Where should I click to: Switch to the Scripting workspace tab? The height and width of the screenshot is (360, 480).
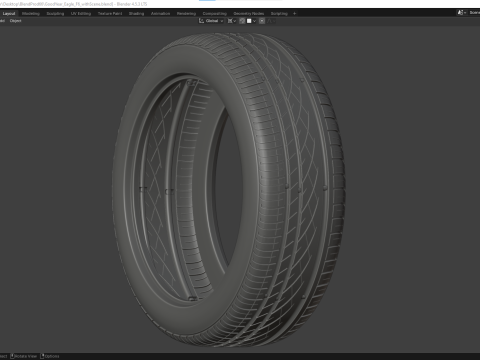pos(279,14)
